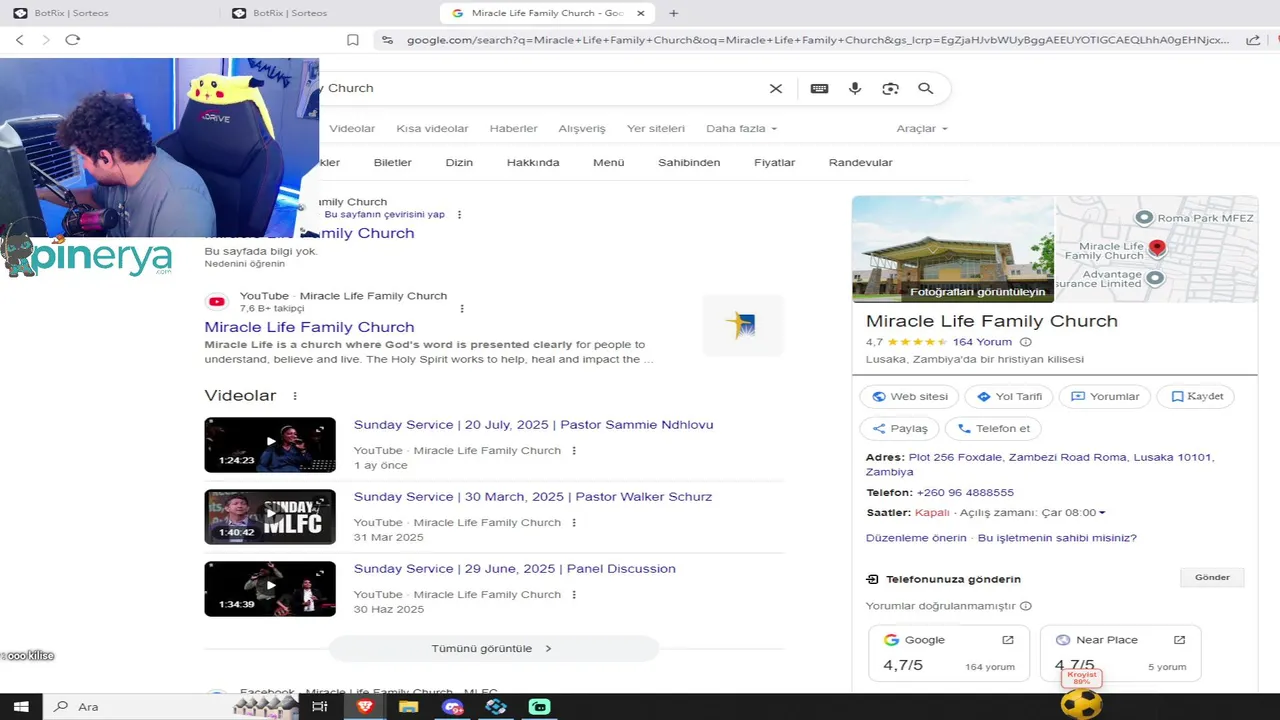Click Bu işletmenin sahibi misiniz link
This screenshot has height=720, width=1280.
[1057, 538]
